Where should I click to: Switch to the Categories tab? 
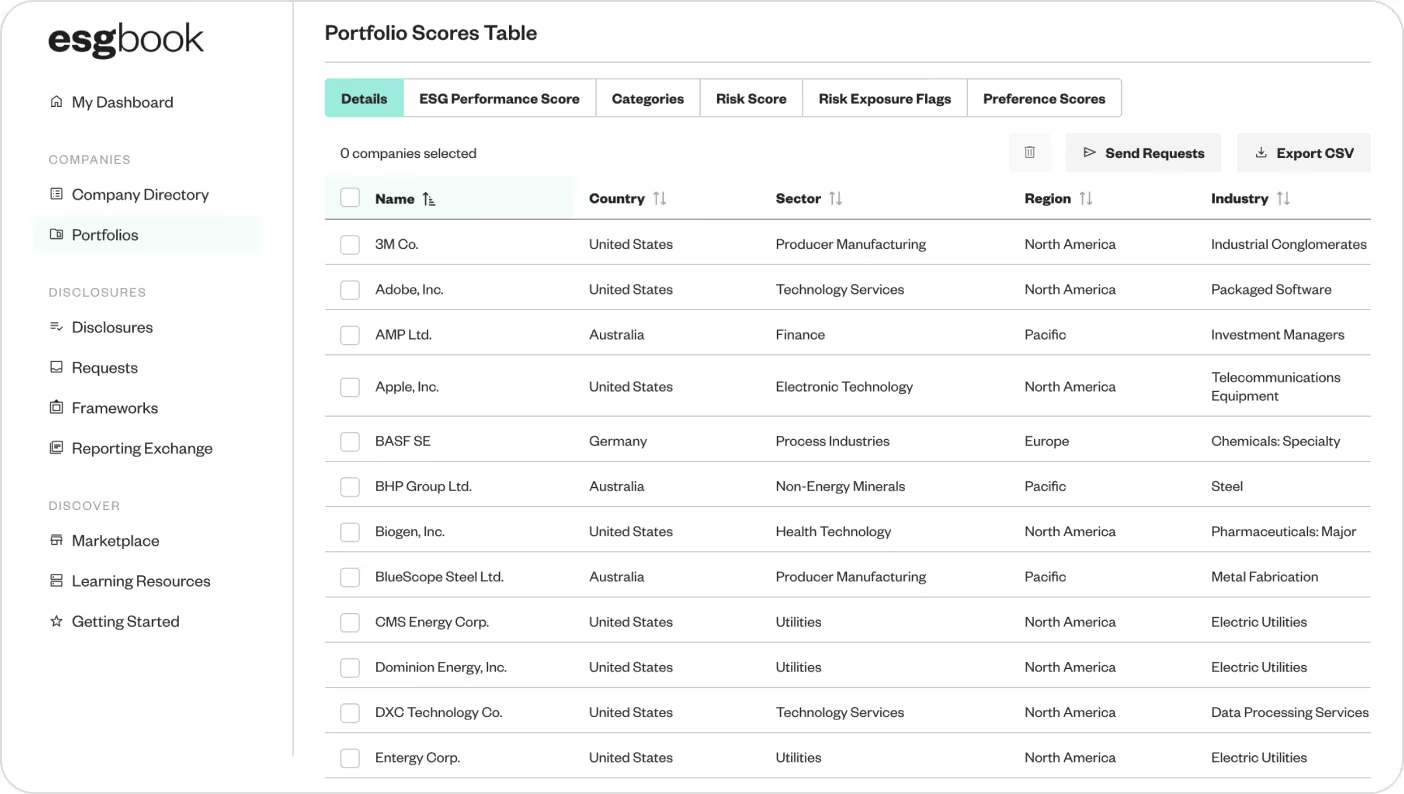point(648,98)
